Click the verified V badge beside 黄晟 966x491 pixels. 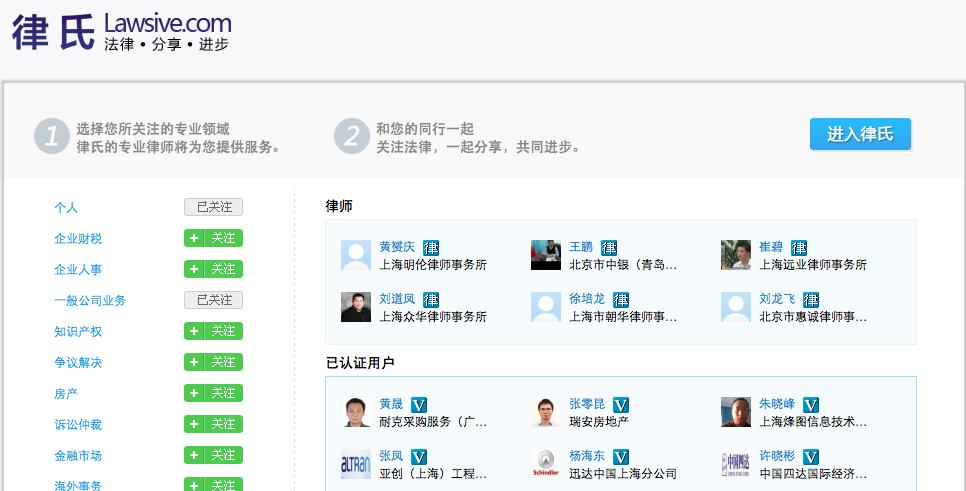click(419, 405)
